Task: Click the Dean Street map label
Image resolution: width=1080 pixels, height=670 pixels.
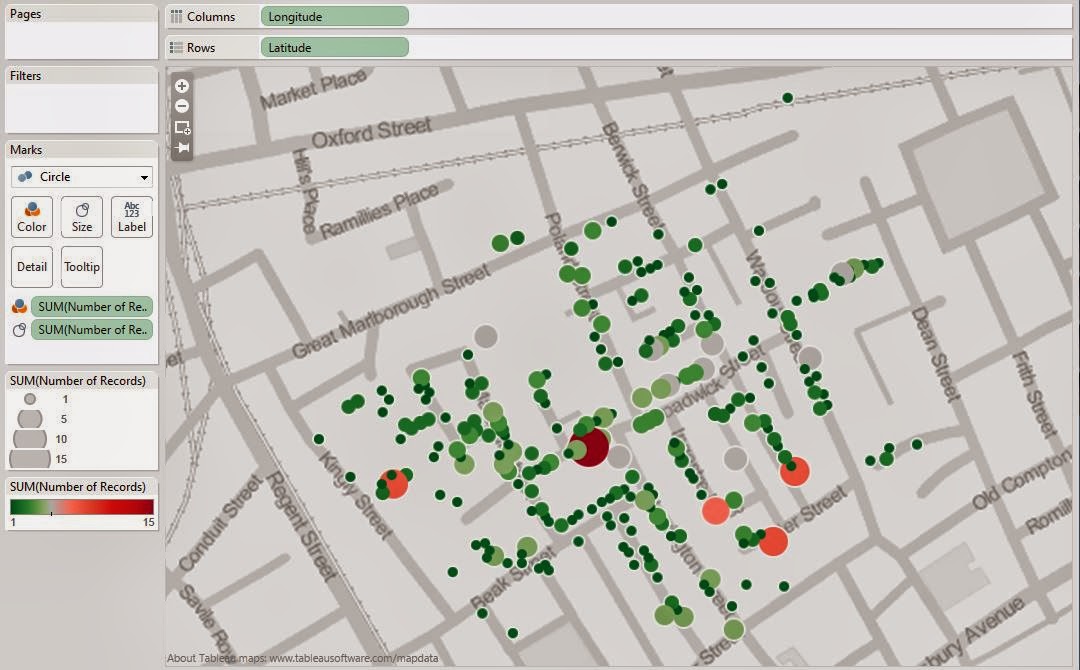Action: 935,354
